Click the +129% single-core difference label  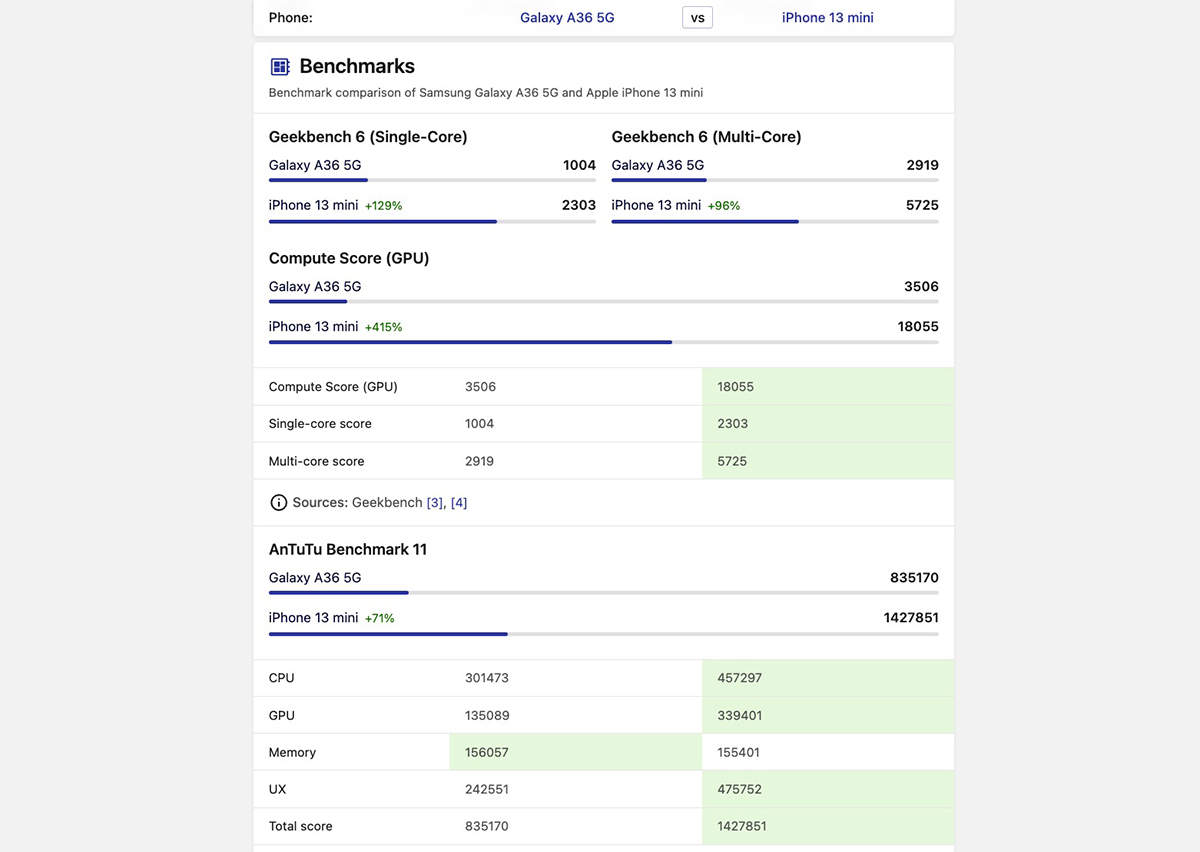(x=383, y=206)
